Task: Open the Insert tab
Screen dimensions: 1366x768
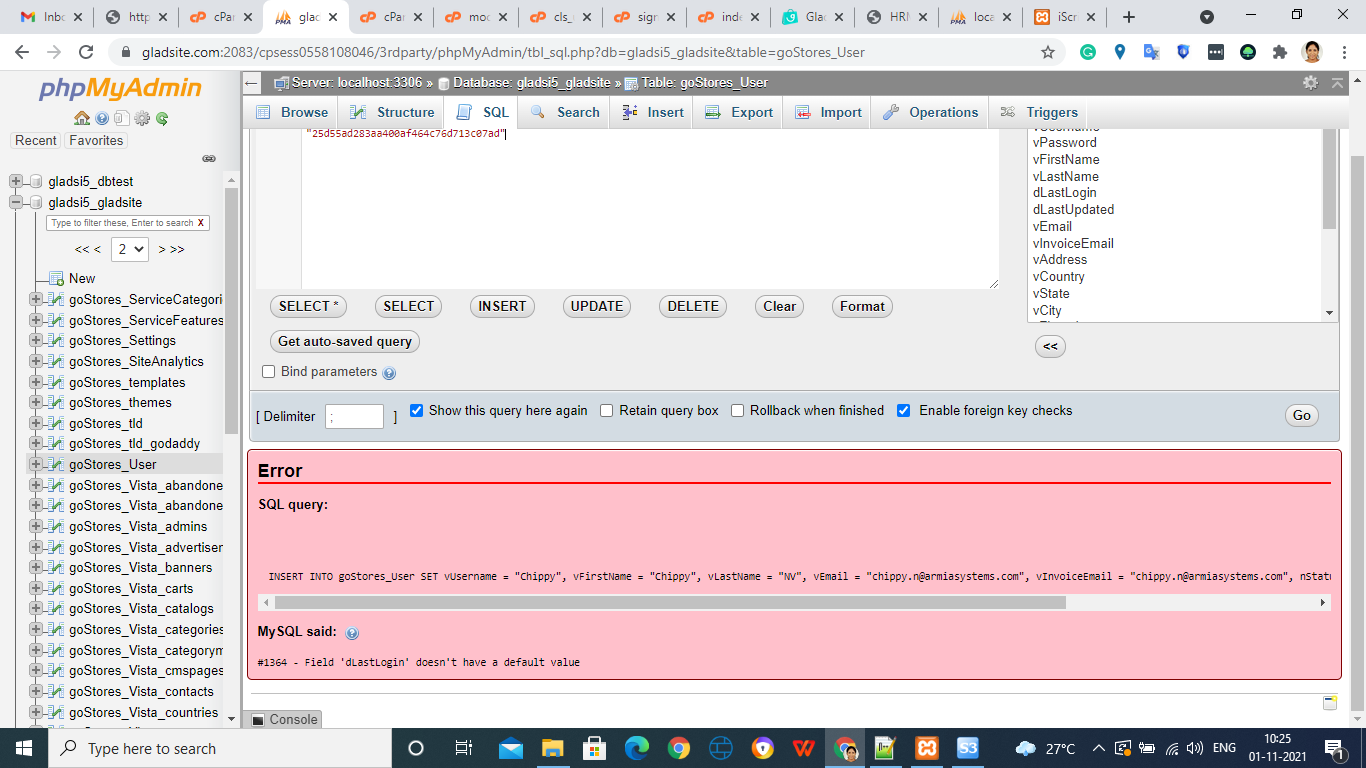Action: (x=653, y=112)
